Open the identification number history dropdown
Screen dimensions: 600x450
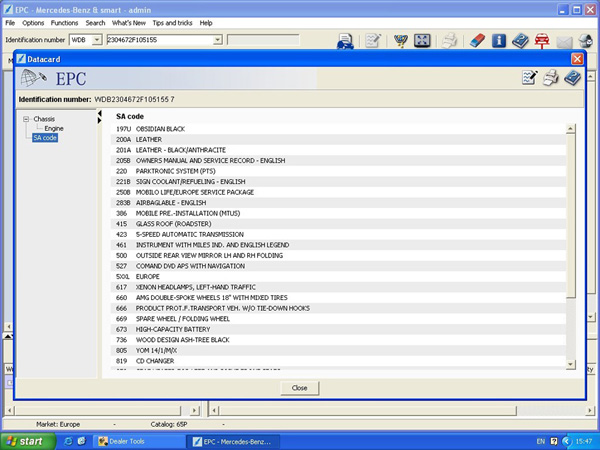point(217,40)
